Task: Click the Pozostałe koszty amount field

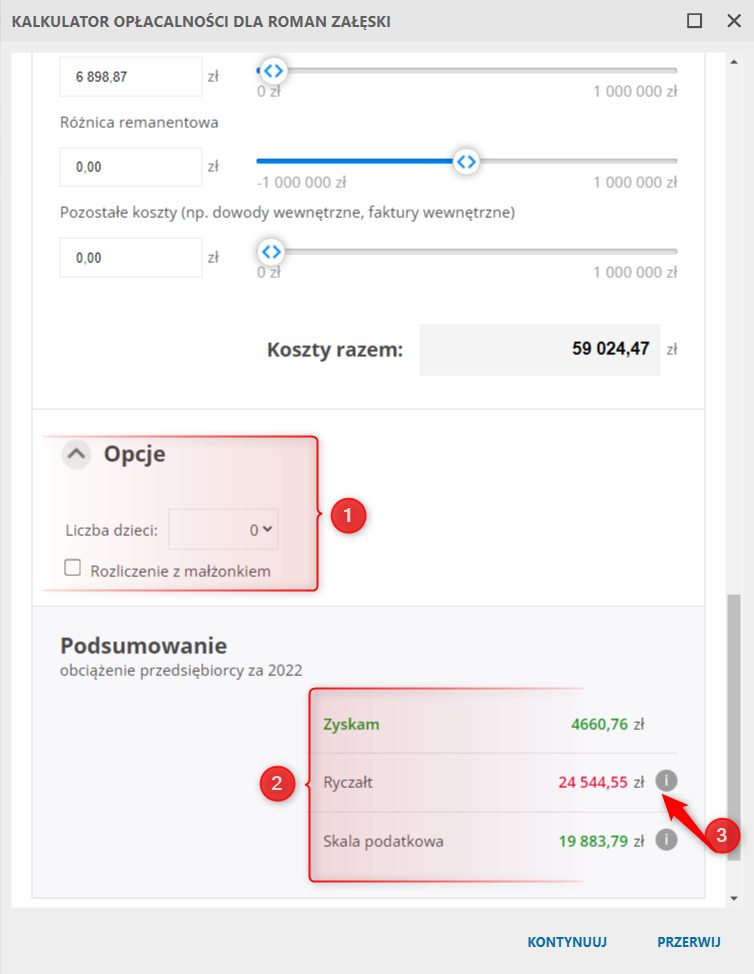Action: coord(131,257)
